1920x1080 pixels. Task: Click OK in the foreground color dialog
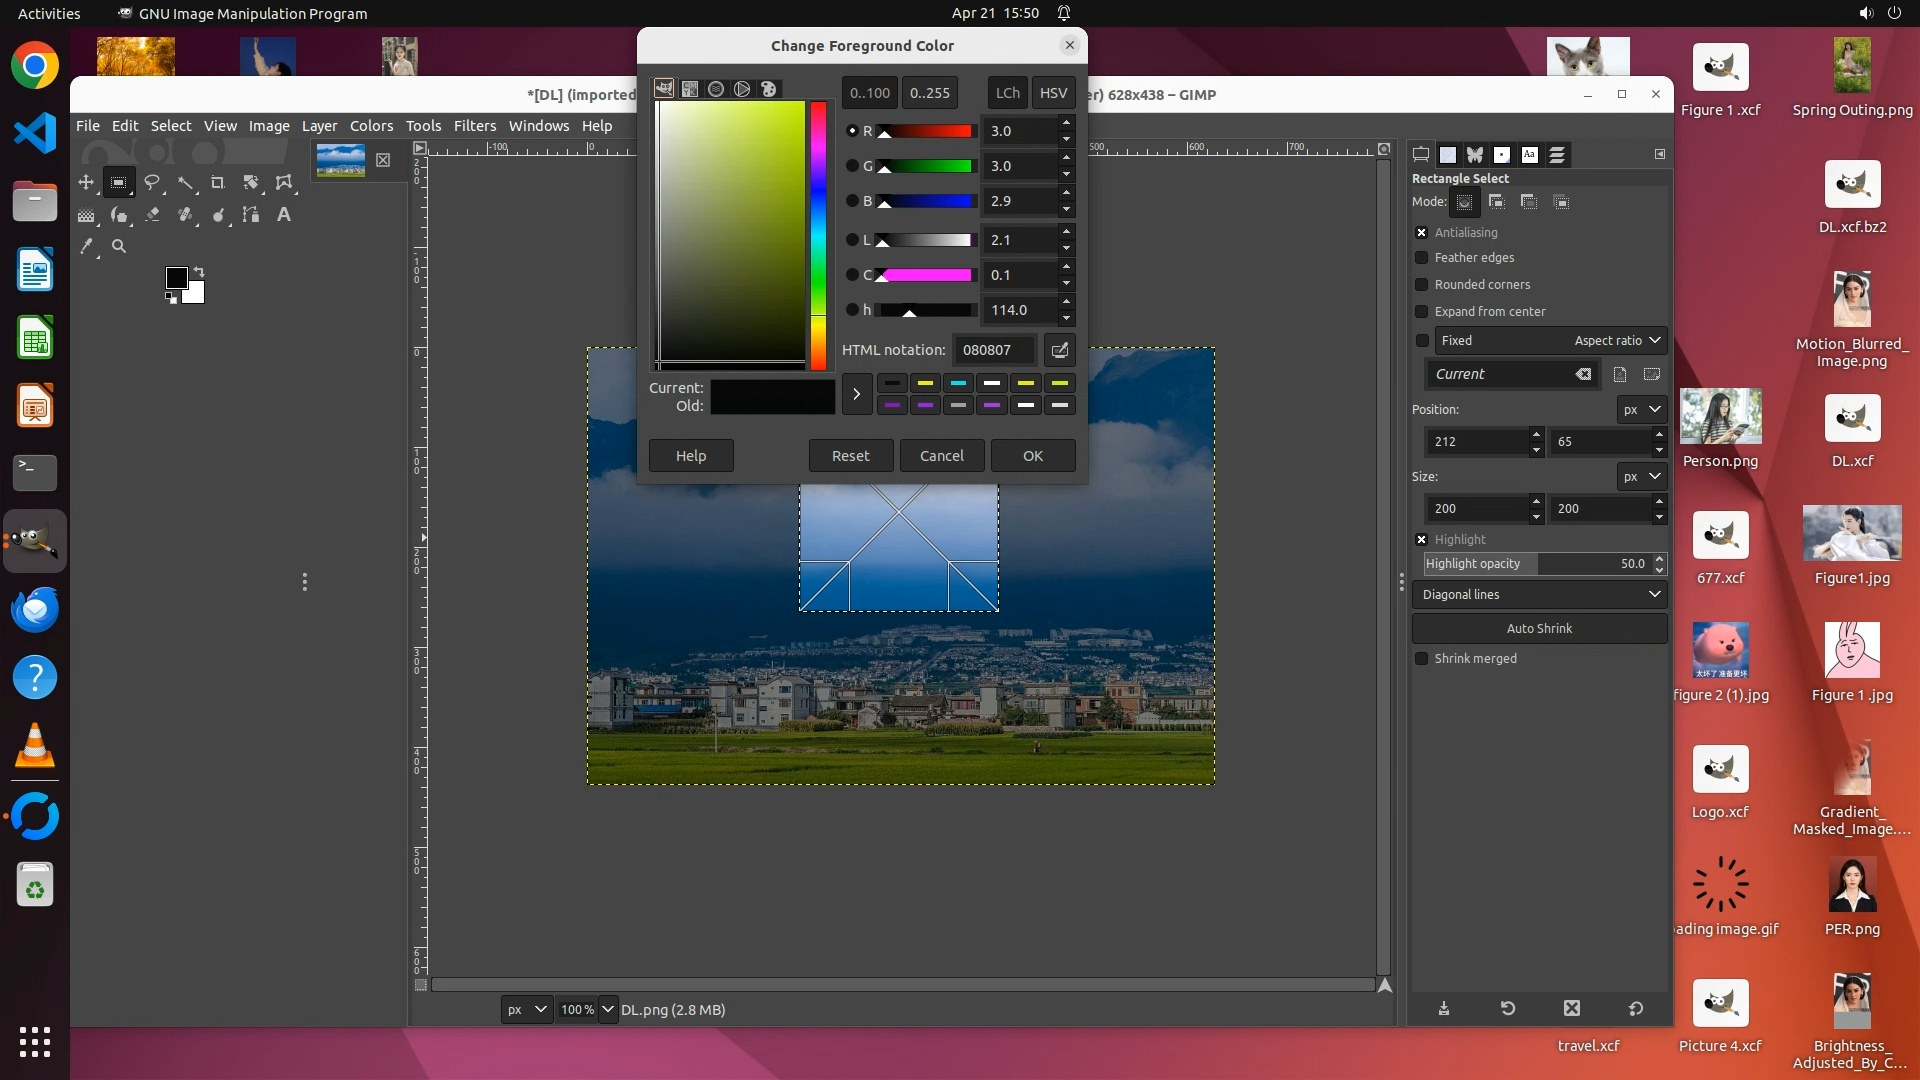click(1033, 456)
